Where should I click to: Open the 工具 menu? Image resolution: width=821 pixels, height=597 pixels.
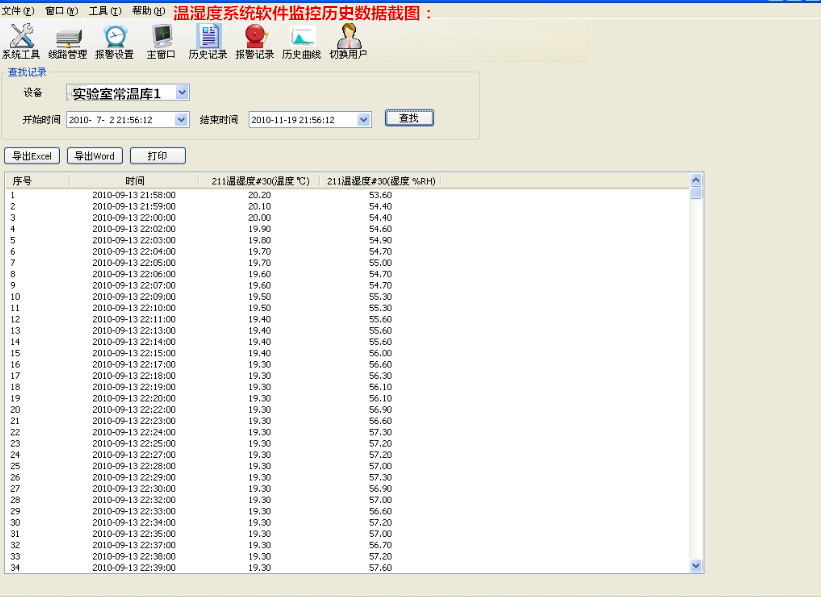105,10
